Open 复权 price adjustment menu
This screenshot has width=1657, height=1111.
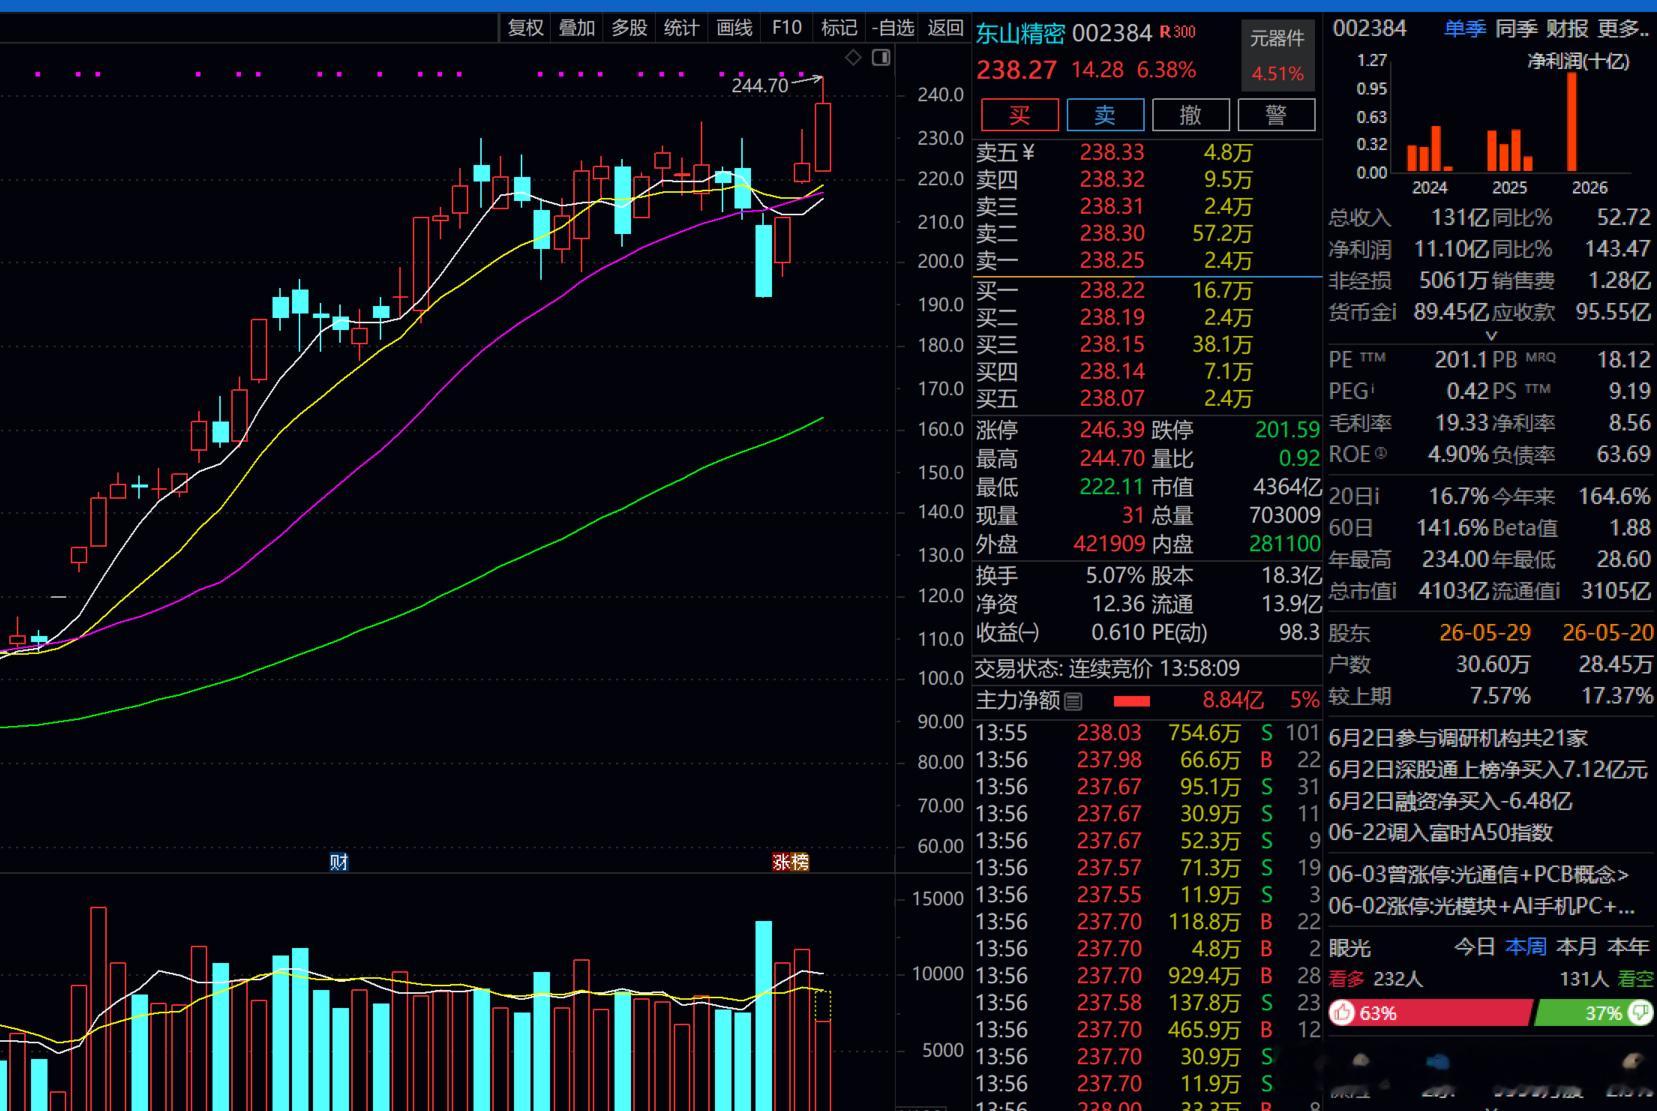coord(525,28)
